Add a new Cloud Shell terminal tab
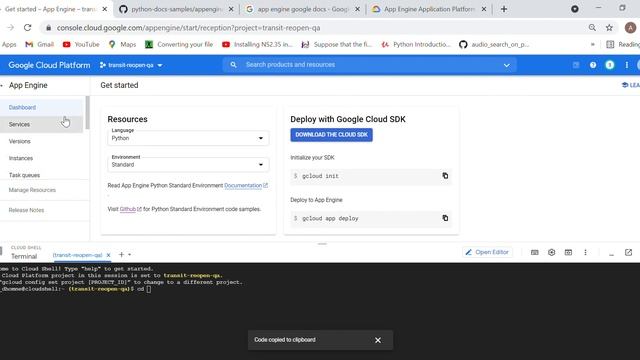 pyautogui.click(x=121, y=255)
